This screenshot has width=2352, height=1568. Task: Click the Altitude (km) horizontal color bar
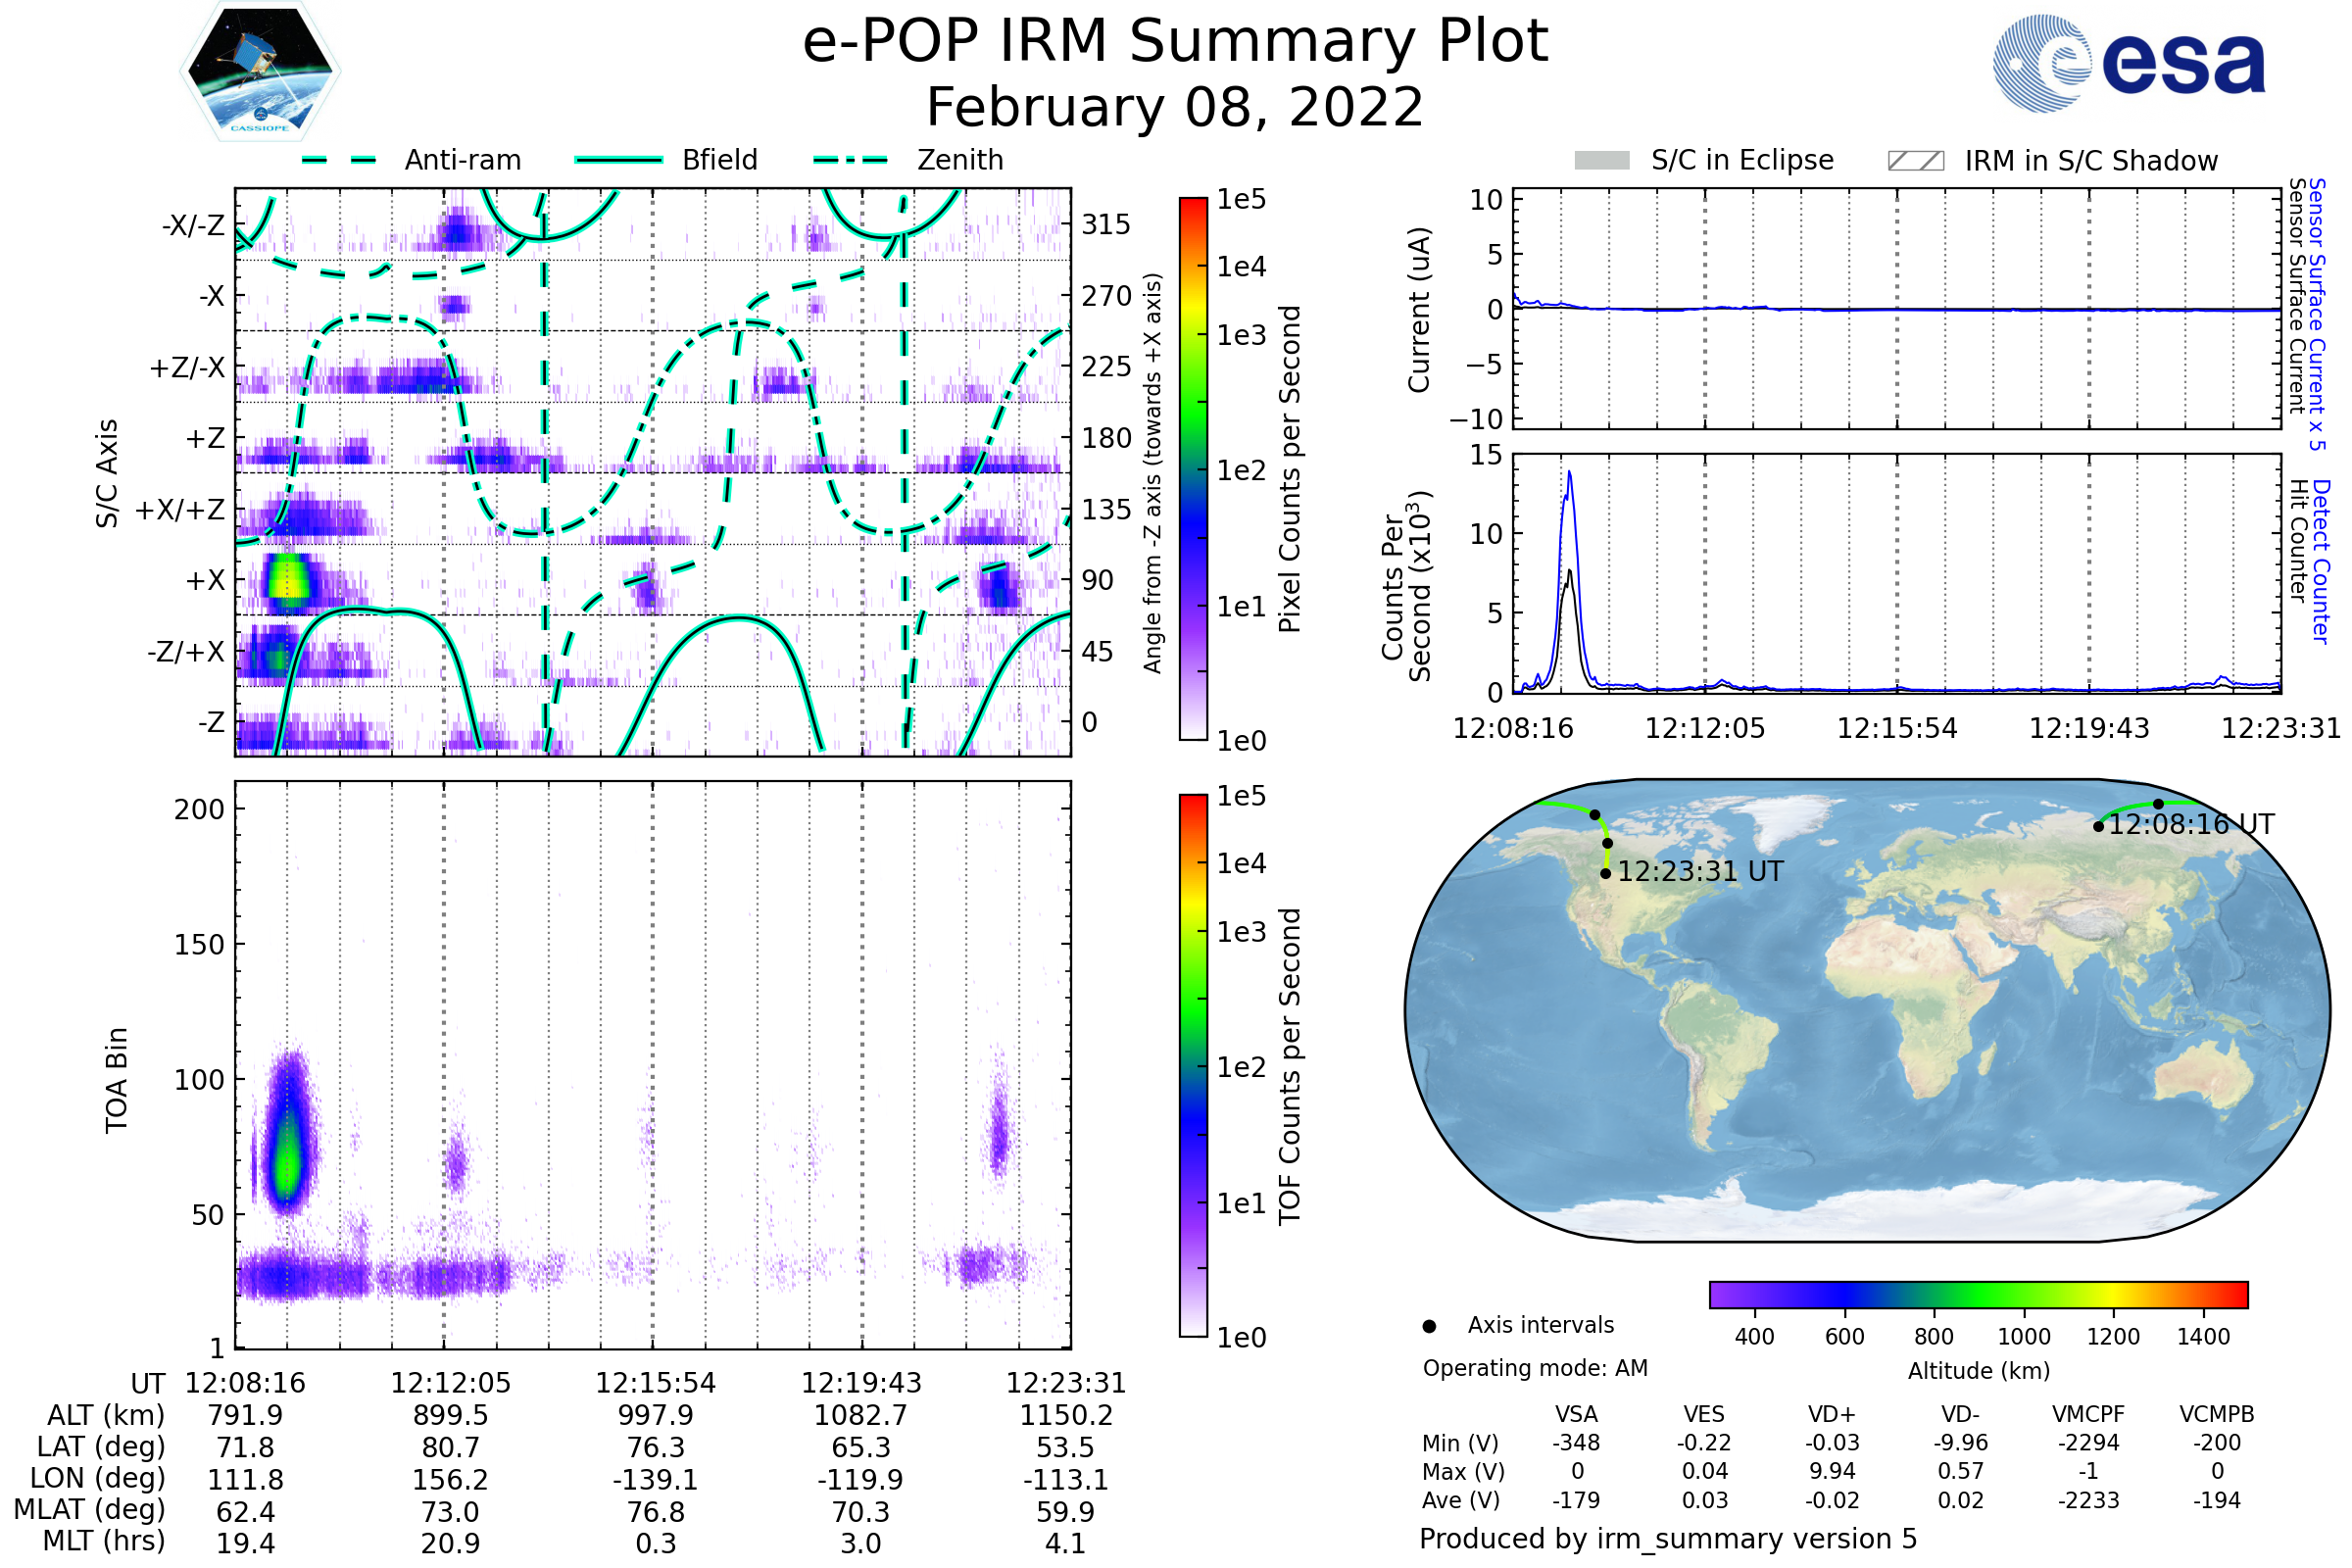tap(1978, 1294)
